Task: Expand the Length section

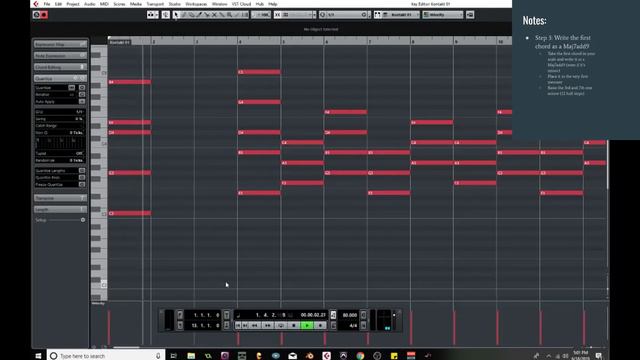Action: click(x=60, y=209)
